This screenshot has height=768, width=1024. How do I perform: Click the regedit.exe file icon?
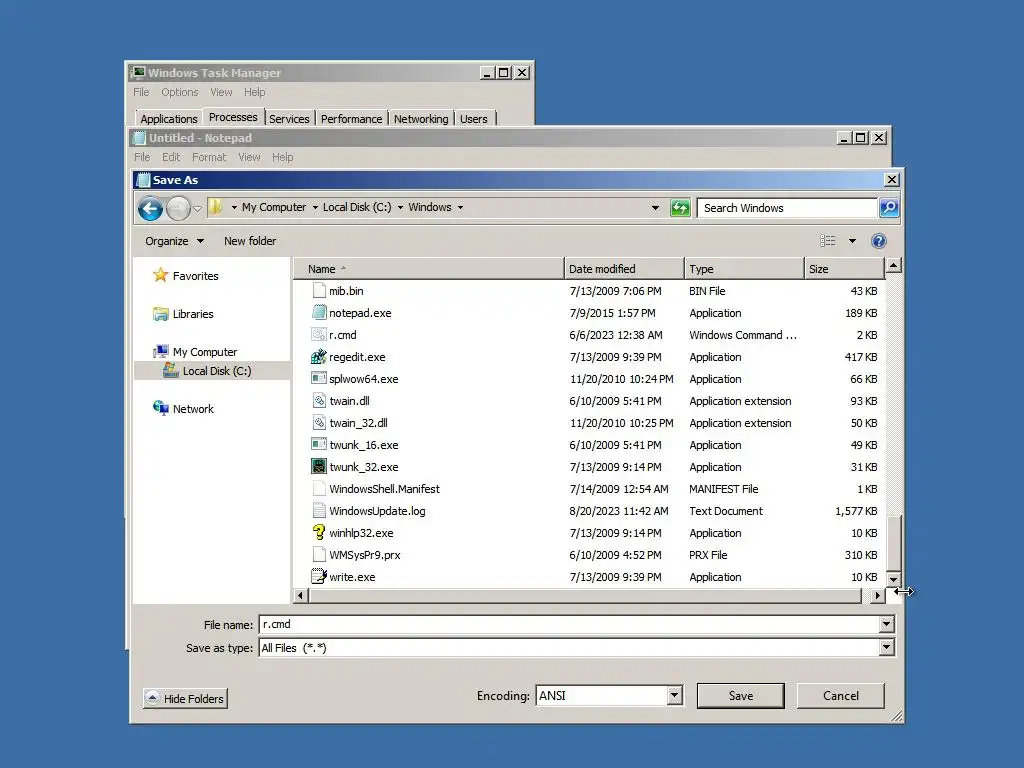pos(319,357)
